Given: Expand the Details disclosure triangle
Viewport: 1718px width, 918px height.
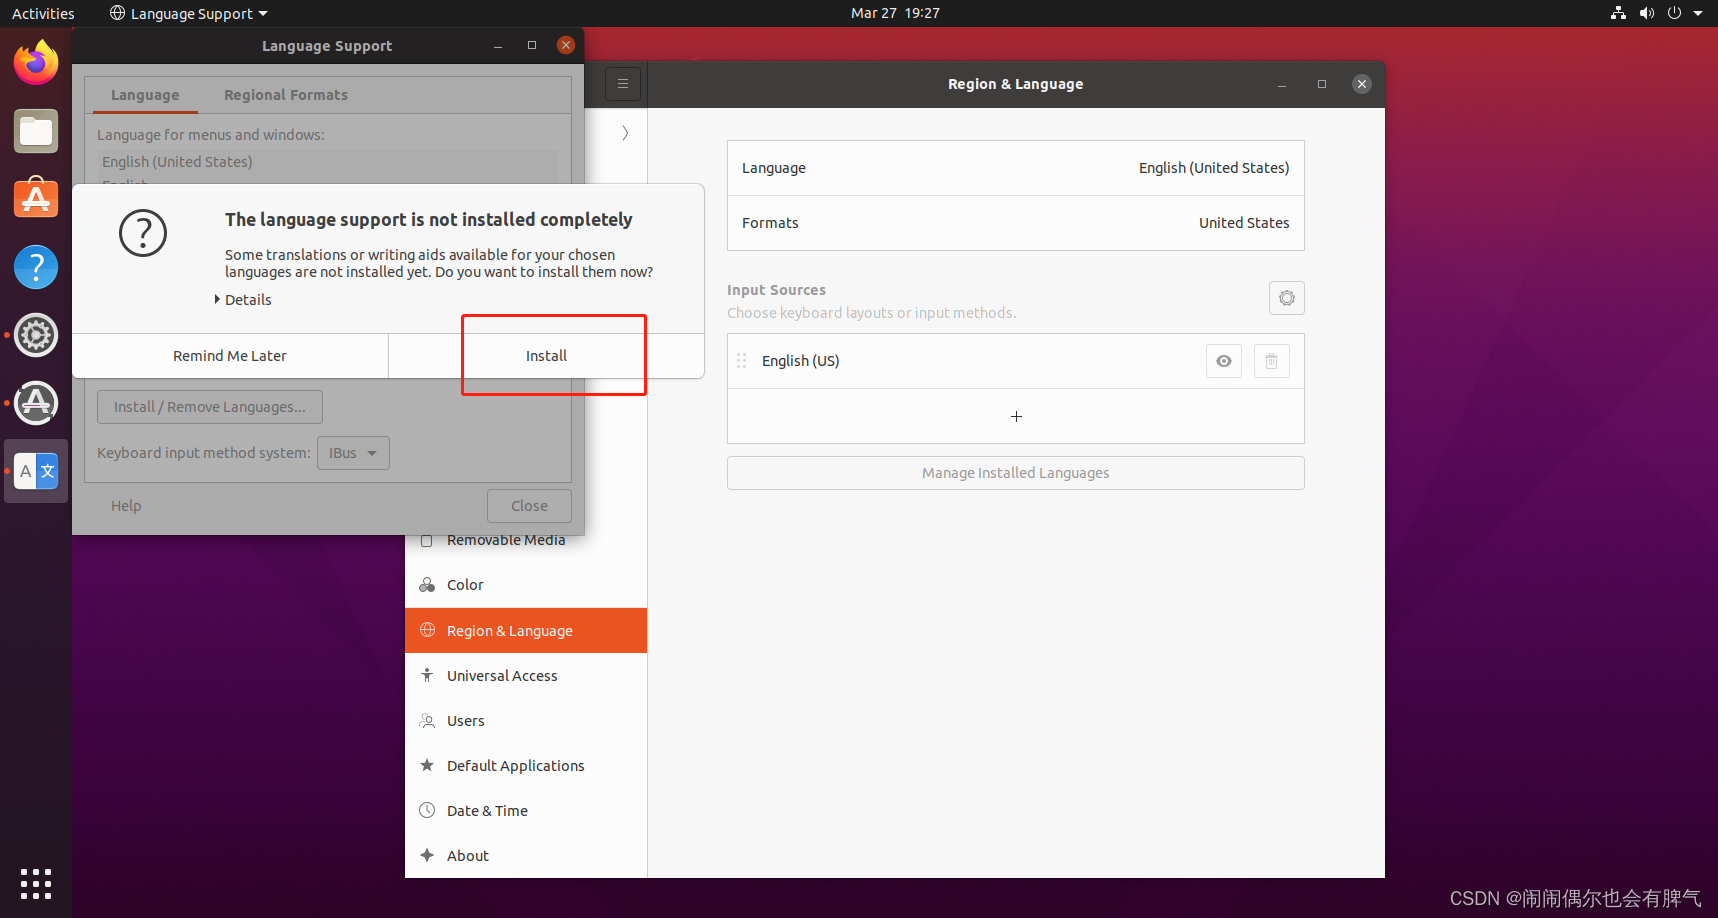Looking at the screenshot, I should pos(217,299).
